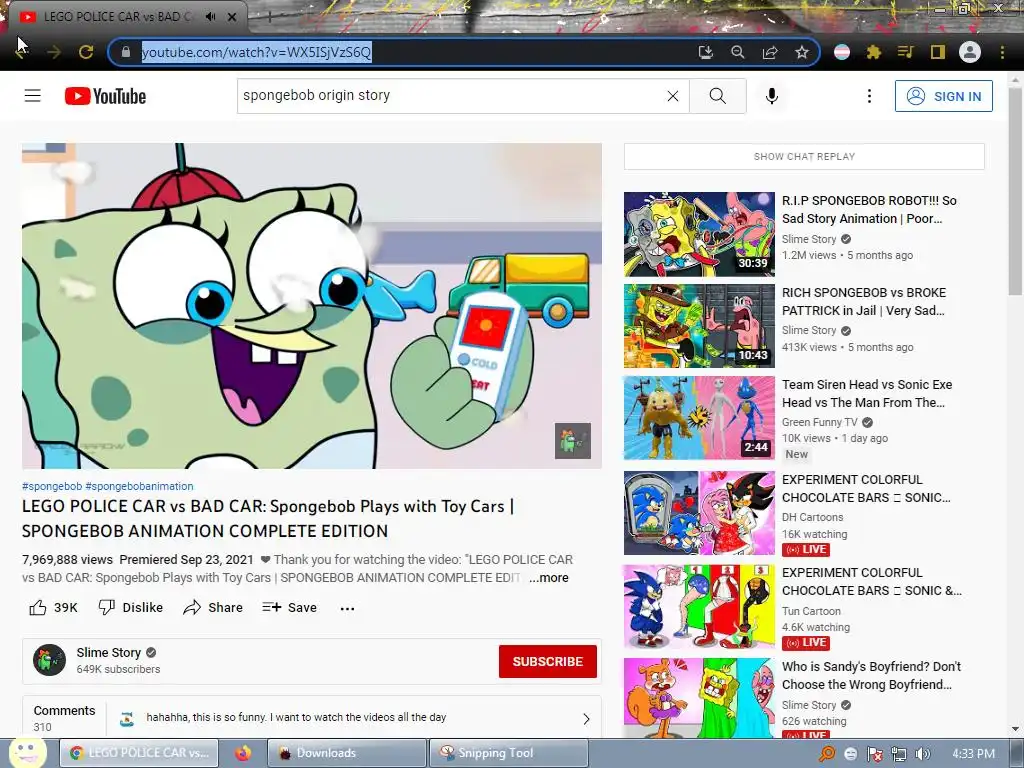Image resolution: width=1024 pixels, height=768 pixels.
Task: Click SHOW CHAT REPLAY button
Action: point(804,157)
